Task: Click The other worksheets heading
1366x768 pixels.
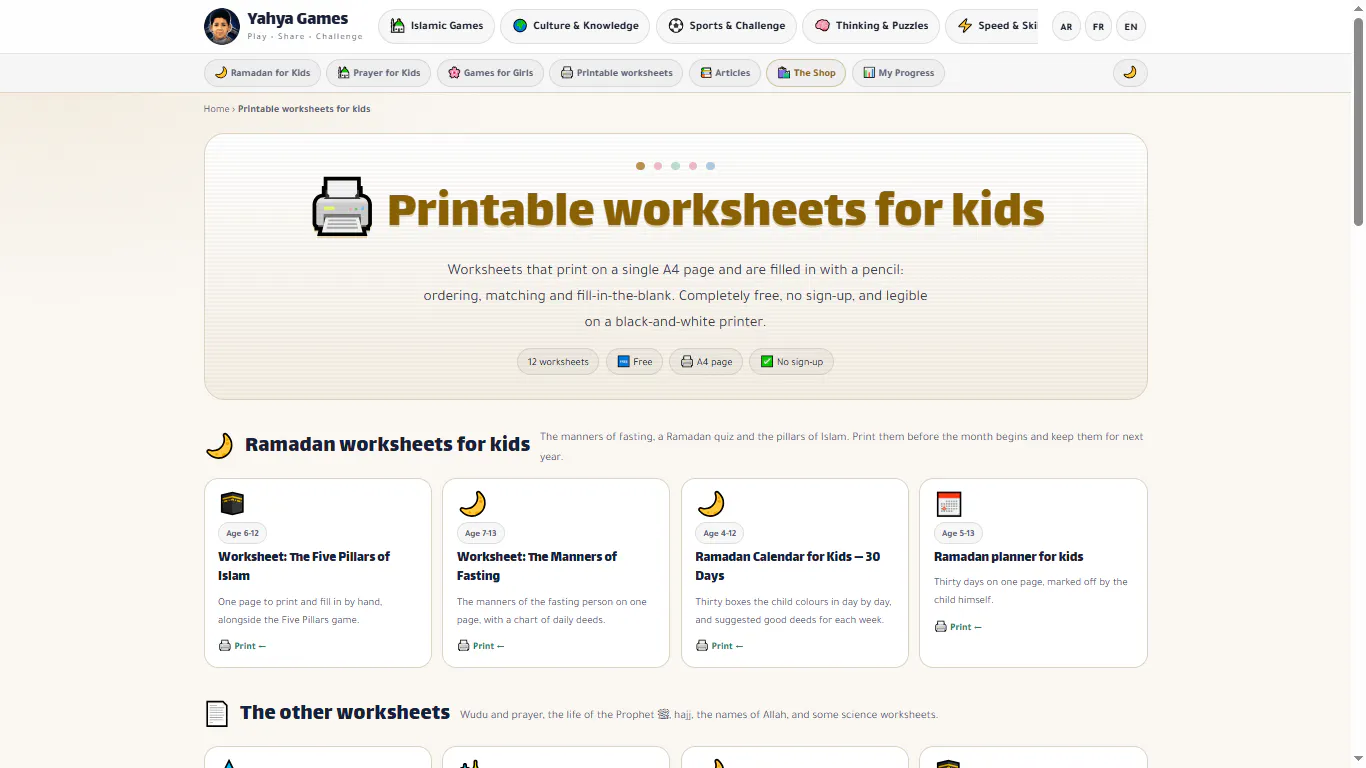Action: tap(345, 712)
